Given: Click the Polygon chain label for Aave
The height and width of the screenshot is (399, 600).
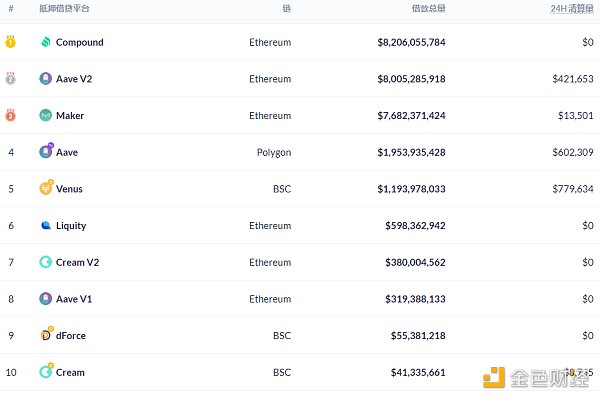Looking at the screenshot, I should (274, 153).
